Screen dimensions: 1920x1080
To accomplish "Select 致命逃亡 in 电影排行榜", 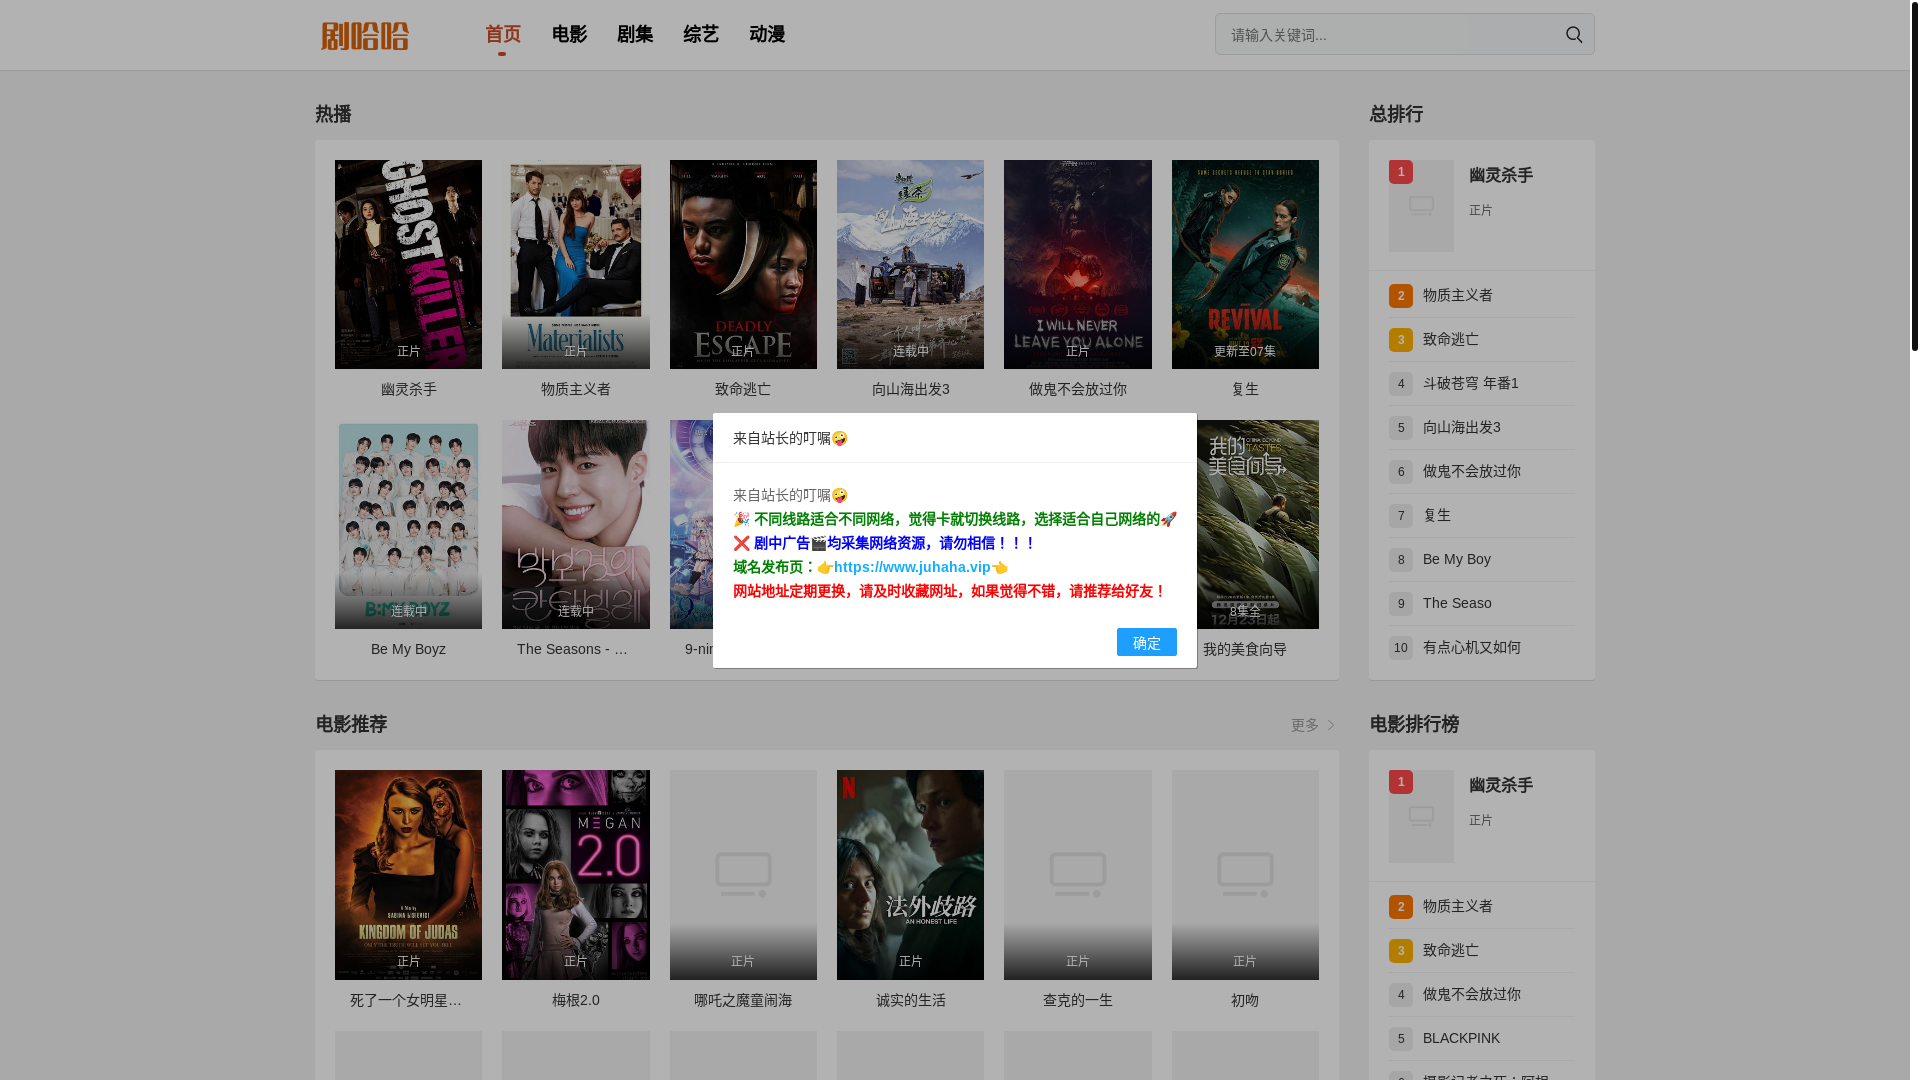I will click(1450, 950).
